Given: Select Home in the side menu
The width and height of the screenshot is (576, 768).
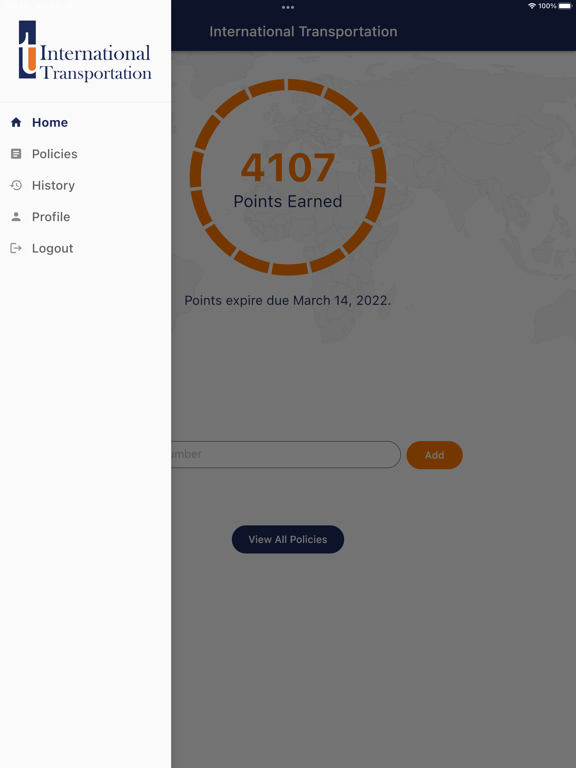Looking at the screenshot, I should tap(85, 122).
